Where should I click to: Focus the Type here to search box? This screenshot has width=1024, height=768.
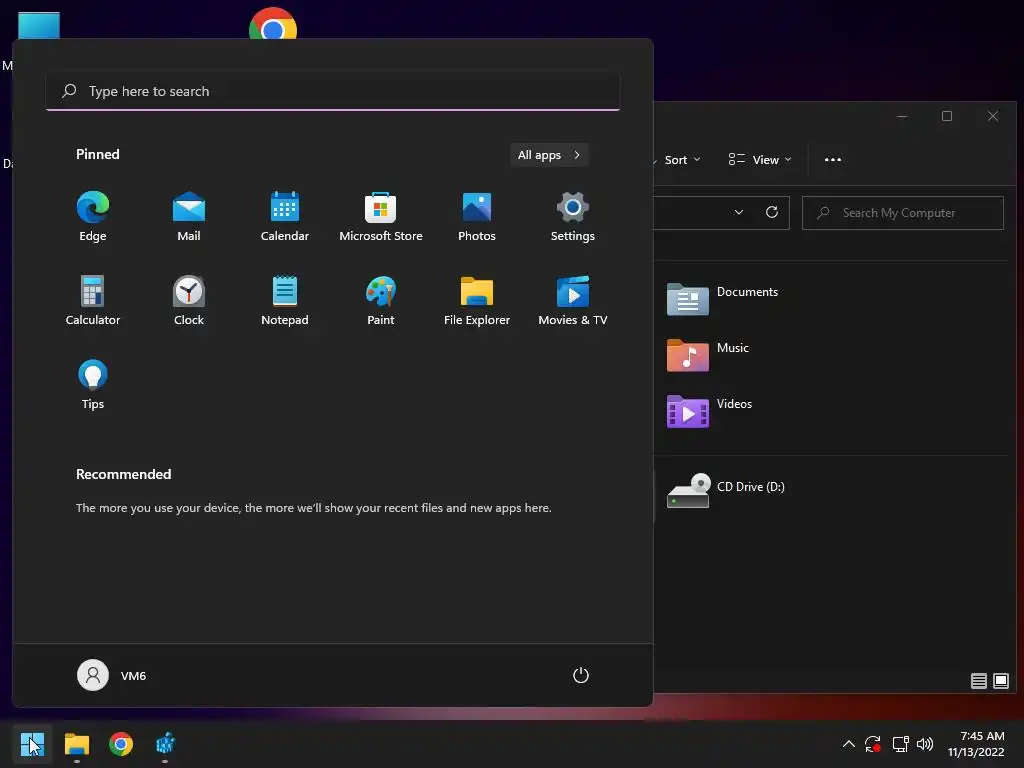click(x=333, y=91)
